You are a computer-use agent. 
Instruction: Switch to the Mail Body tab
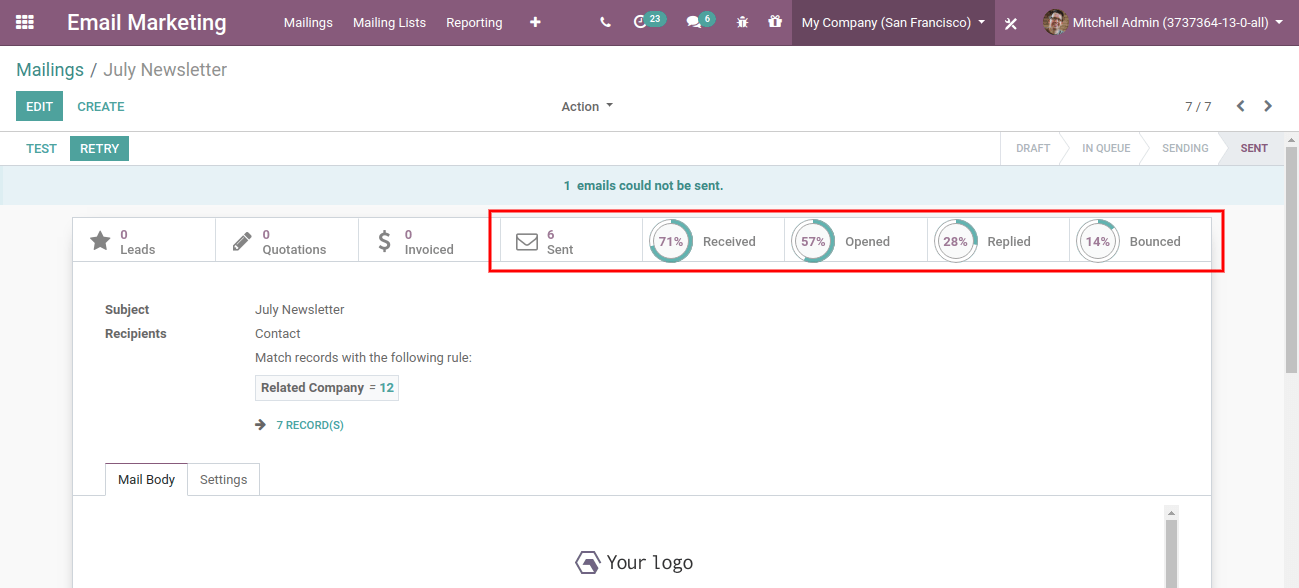(x=146, y=479)
